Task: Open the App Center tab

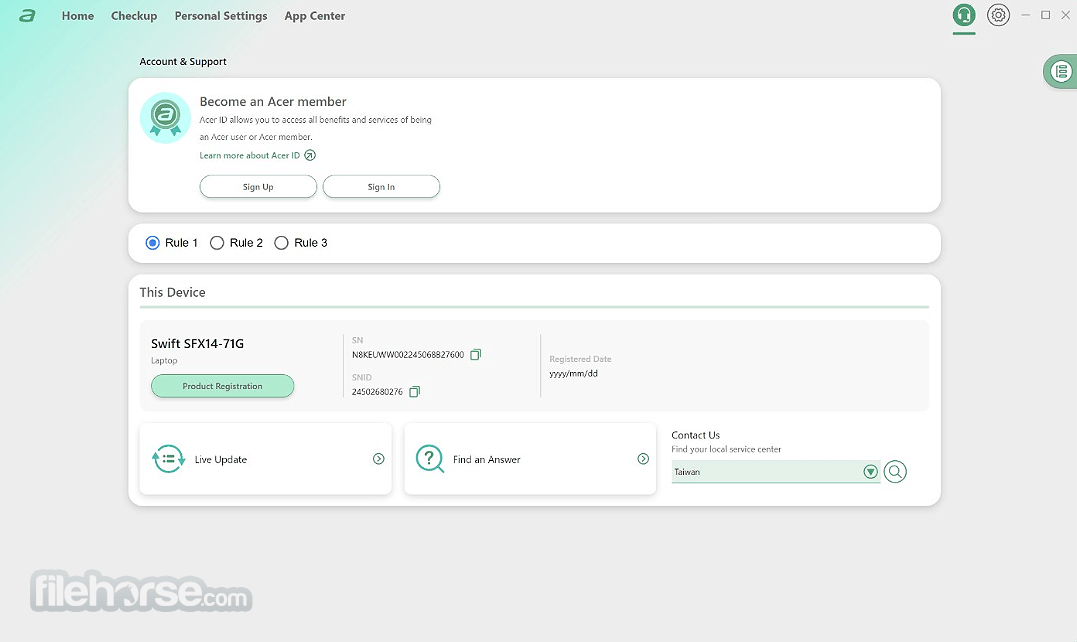Action: click(x=315, y=16)
